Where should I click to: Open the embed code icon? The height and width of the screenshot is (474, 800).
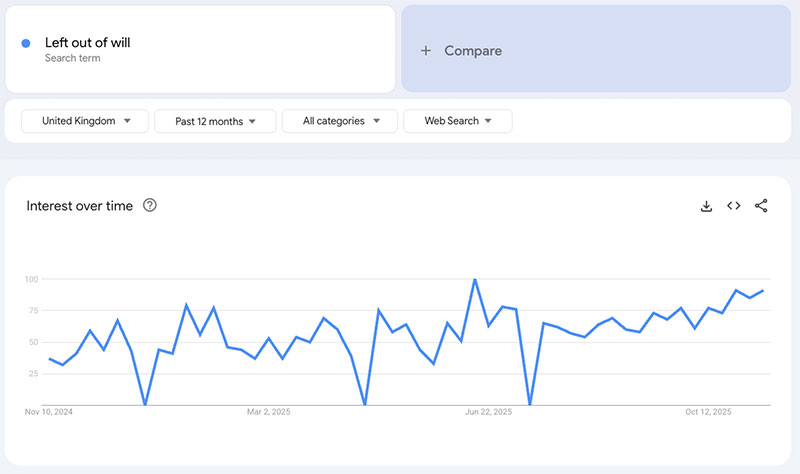[733, 206]
